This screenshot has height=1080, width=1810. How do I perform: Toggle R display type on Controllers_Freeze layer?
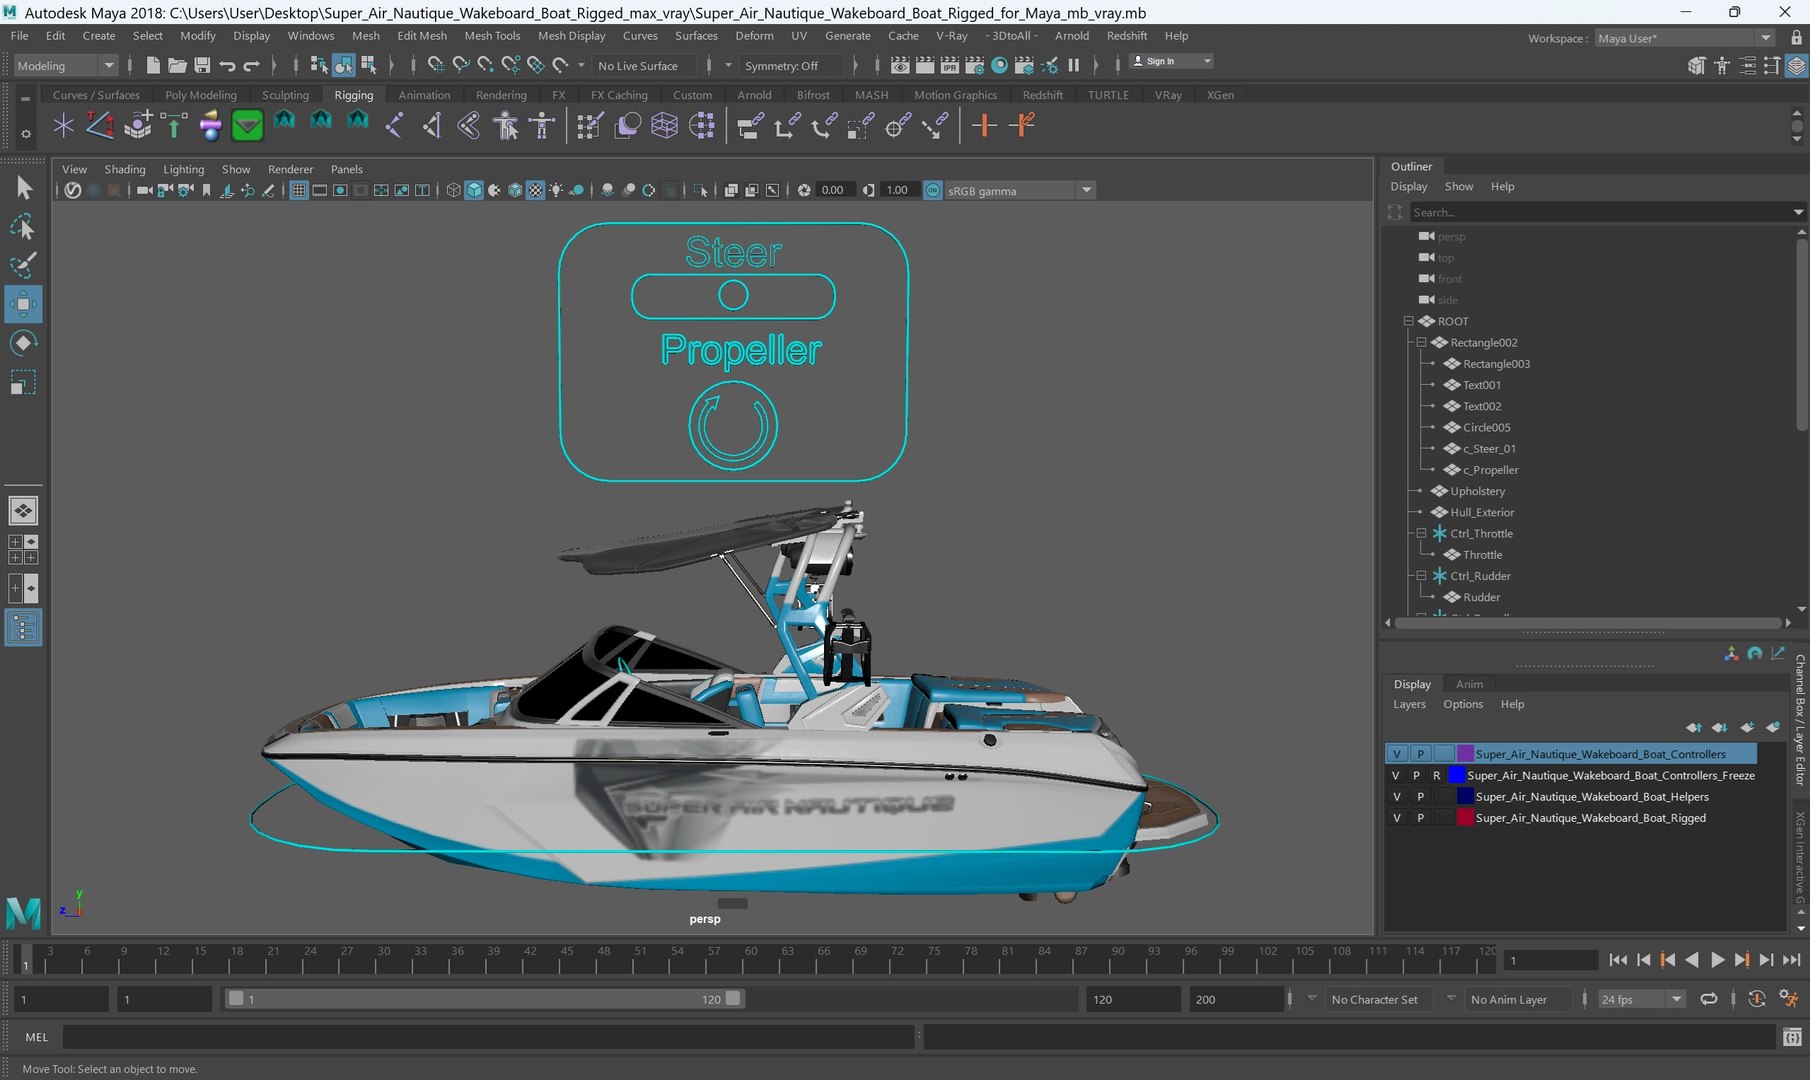pos(1437,775)
